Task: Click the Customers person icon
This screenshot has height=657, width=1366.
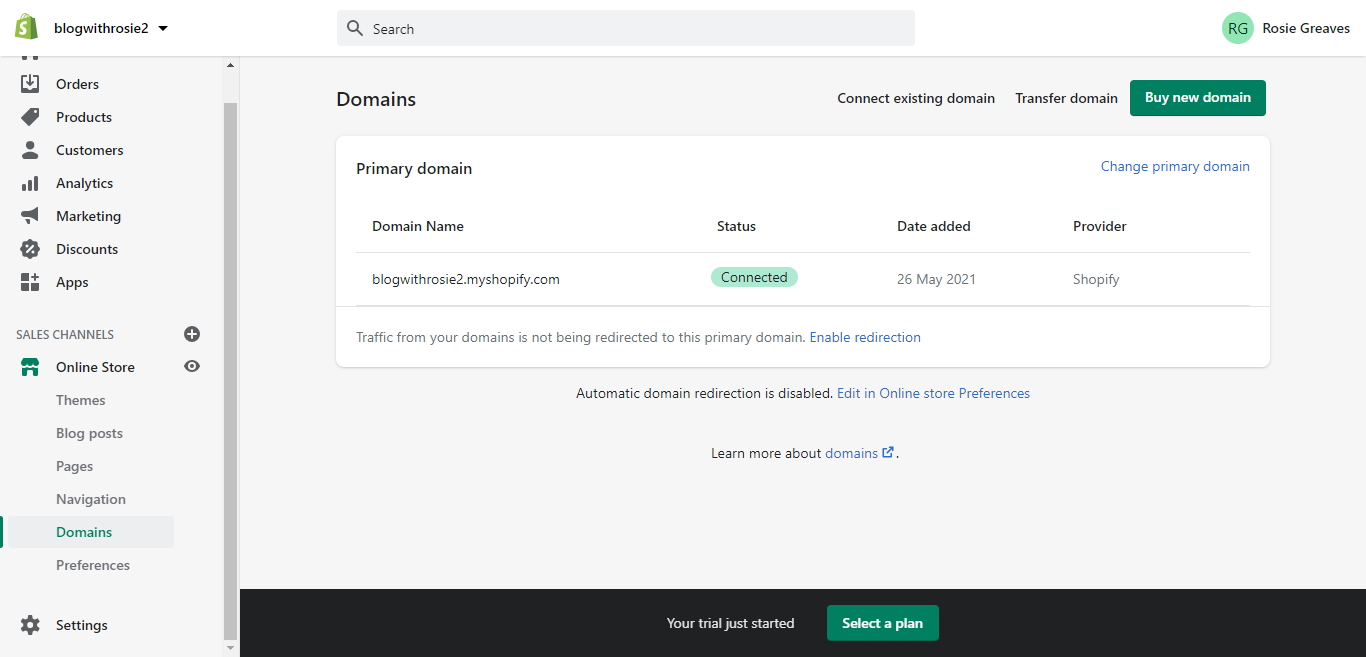Action: click(30, 150)
